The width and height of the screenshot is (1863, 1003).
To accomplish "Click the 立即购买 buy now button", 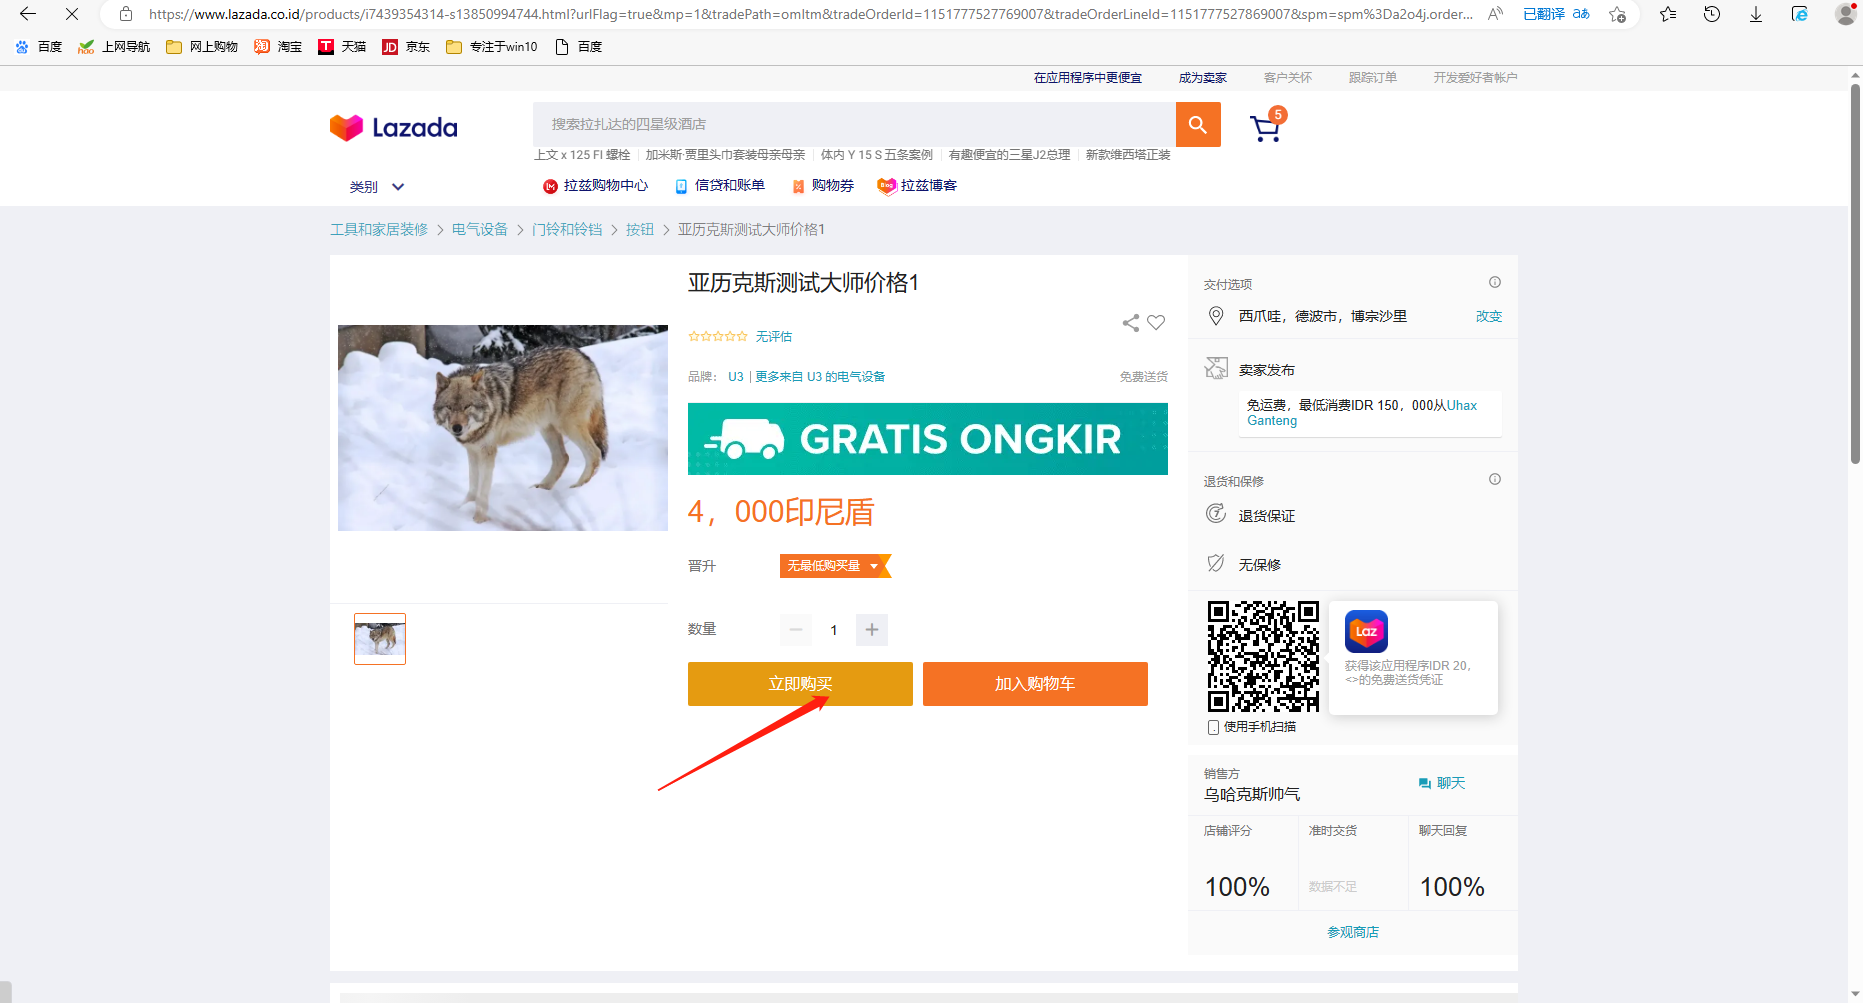I will [x=800, y=684].
